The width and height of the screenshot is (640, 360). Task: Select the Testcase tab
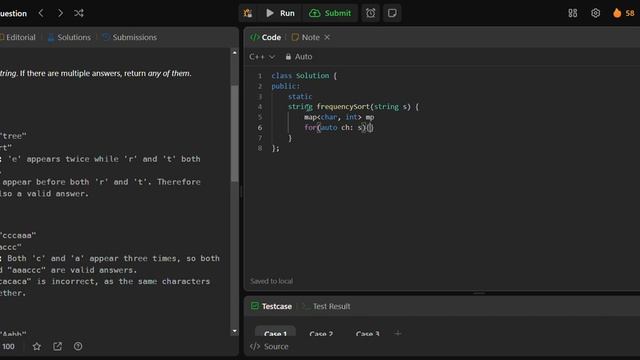pyautogui.click(x=271, y=306)
